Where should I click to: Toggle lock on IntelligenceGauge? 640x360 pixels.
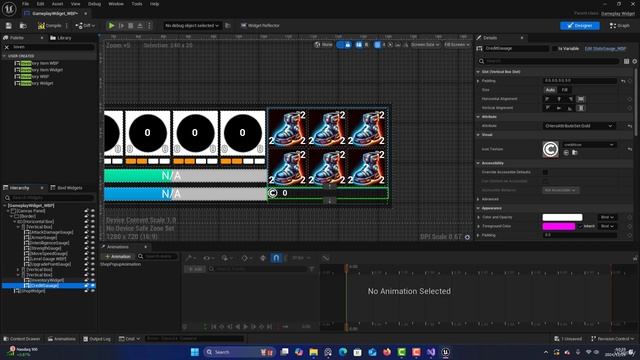[86, 243]
